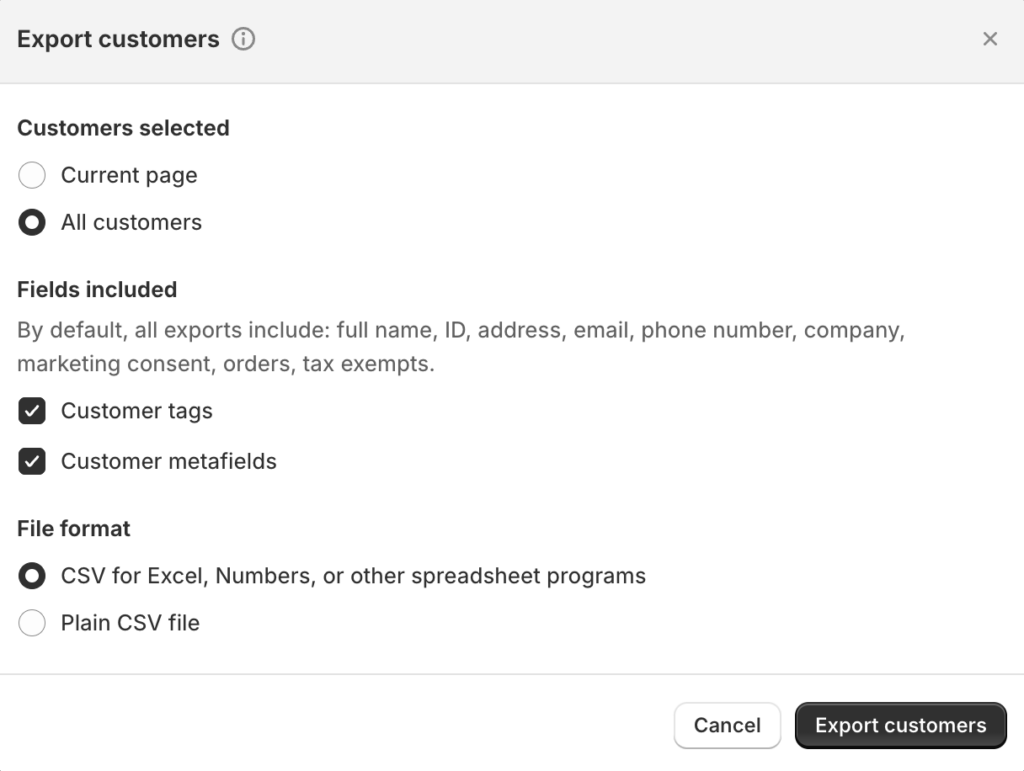1024x771 pixels.
Task: Click the Cancel button
Action: (727, 725)
